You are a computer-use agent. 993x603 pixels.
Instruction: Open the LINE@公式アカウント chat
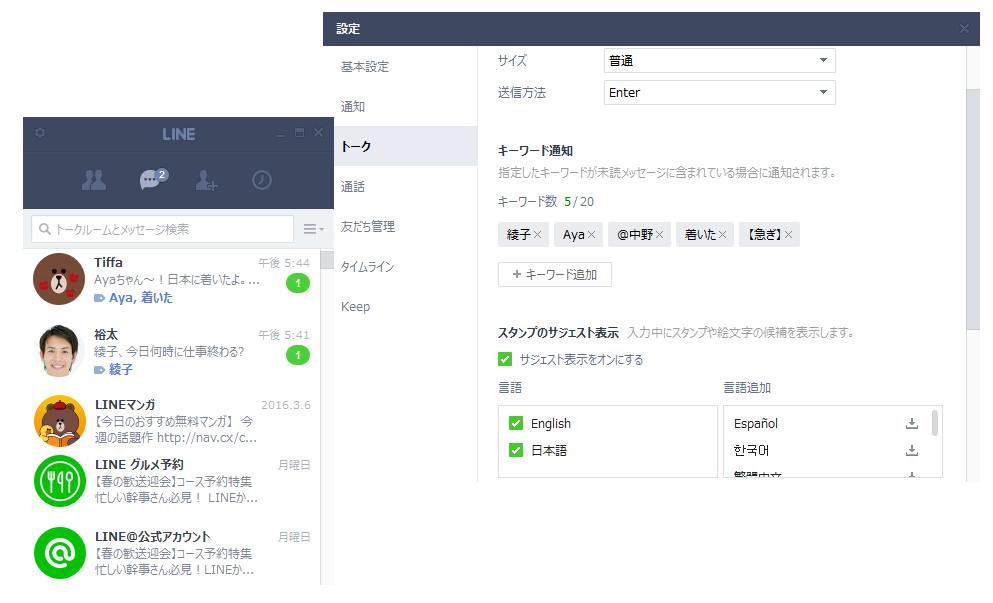(x=172, y=553)
